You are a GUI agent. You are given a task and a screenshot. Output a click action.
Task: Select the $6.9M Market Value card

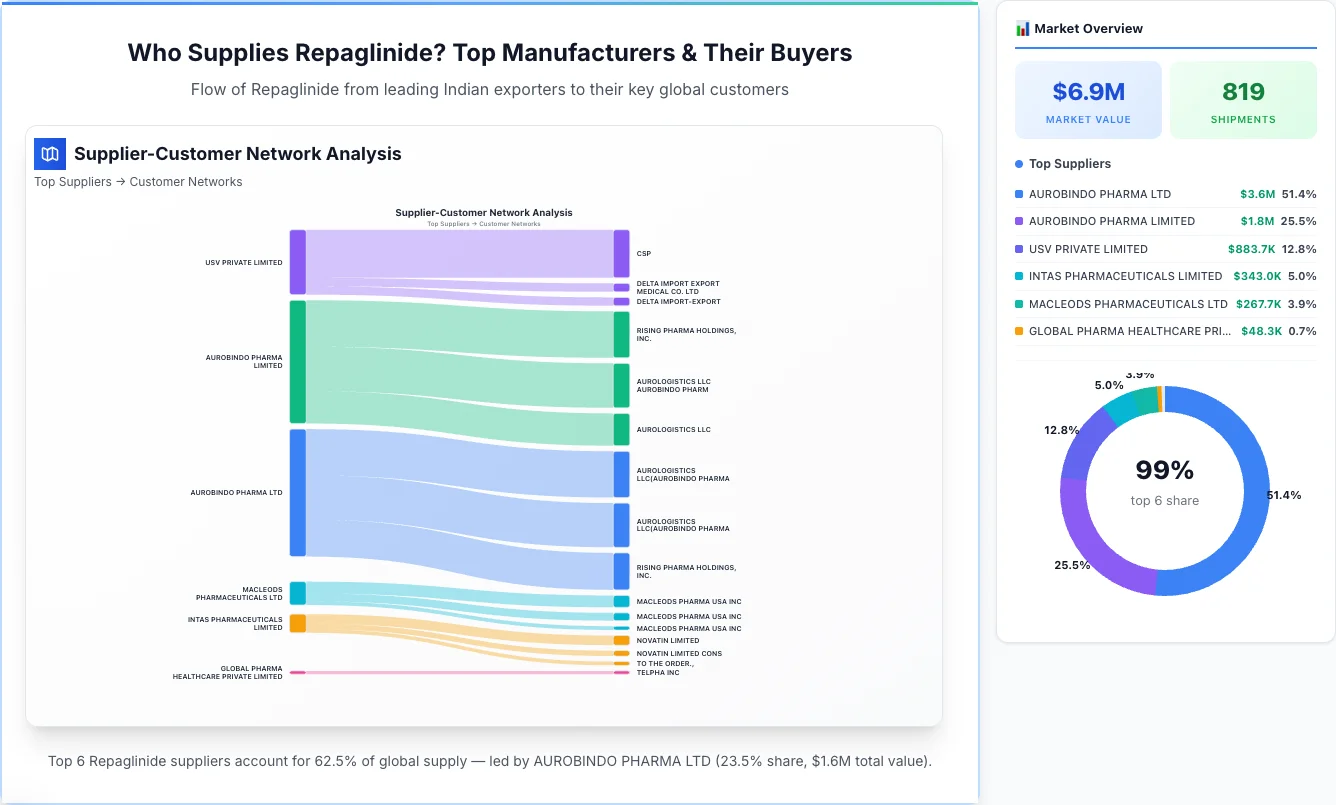[1088, 99]
